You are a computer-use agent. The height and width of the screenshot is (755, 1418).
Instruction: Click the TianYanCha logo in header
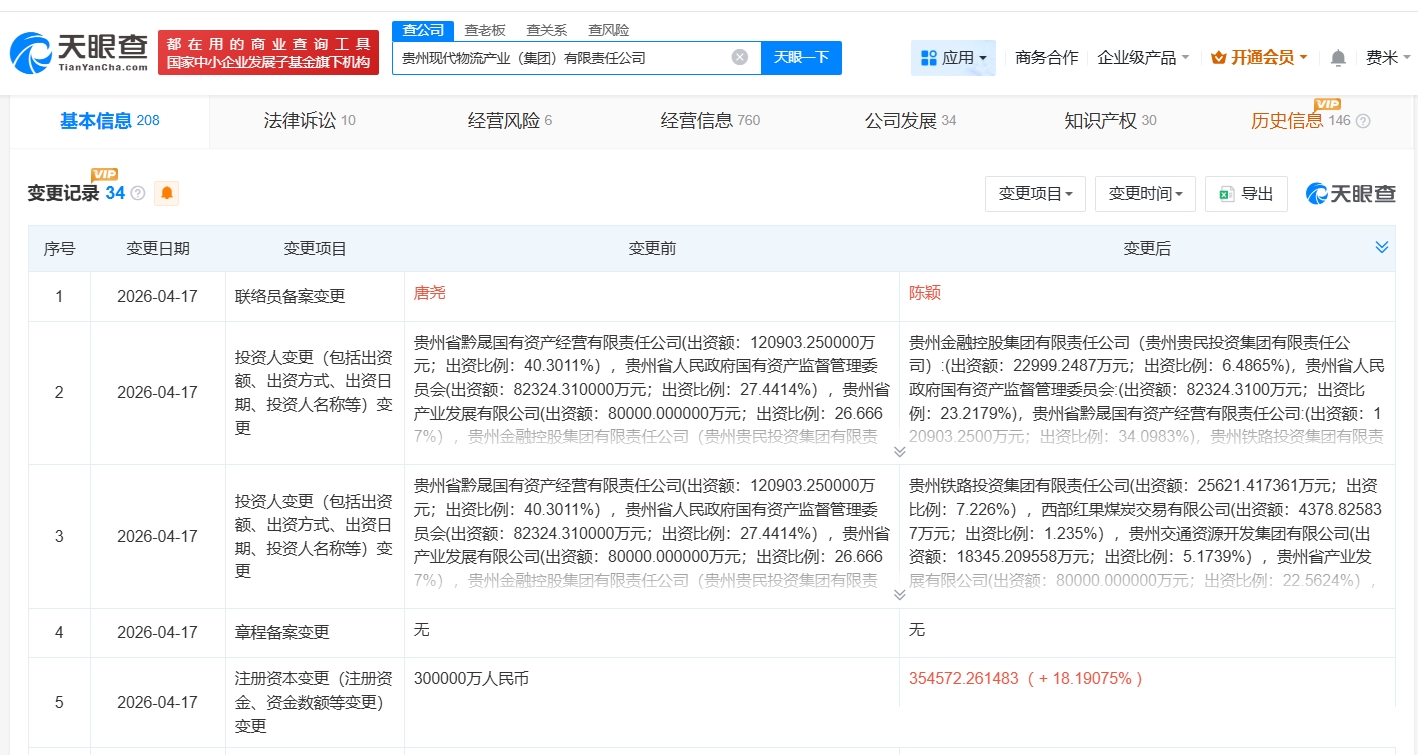point(80,52)
